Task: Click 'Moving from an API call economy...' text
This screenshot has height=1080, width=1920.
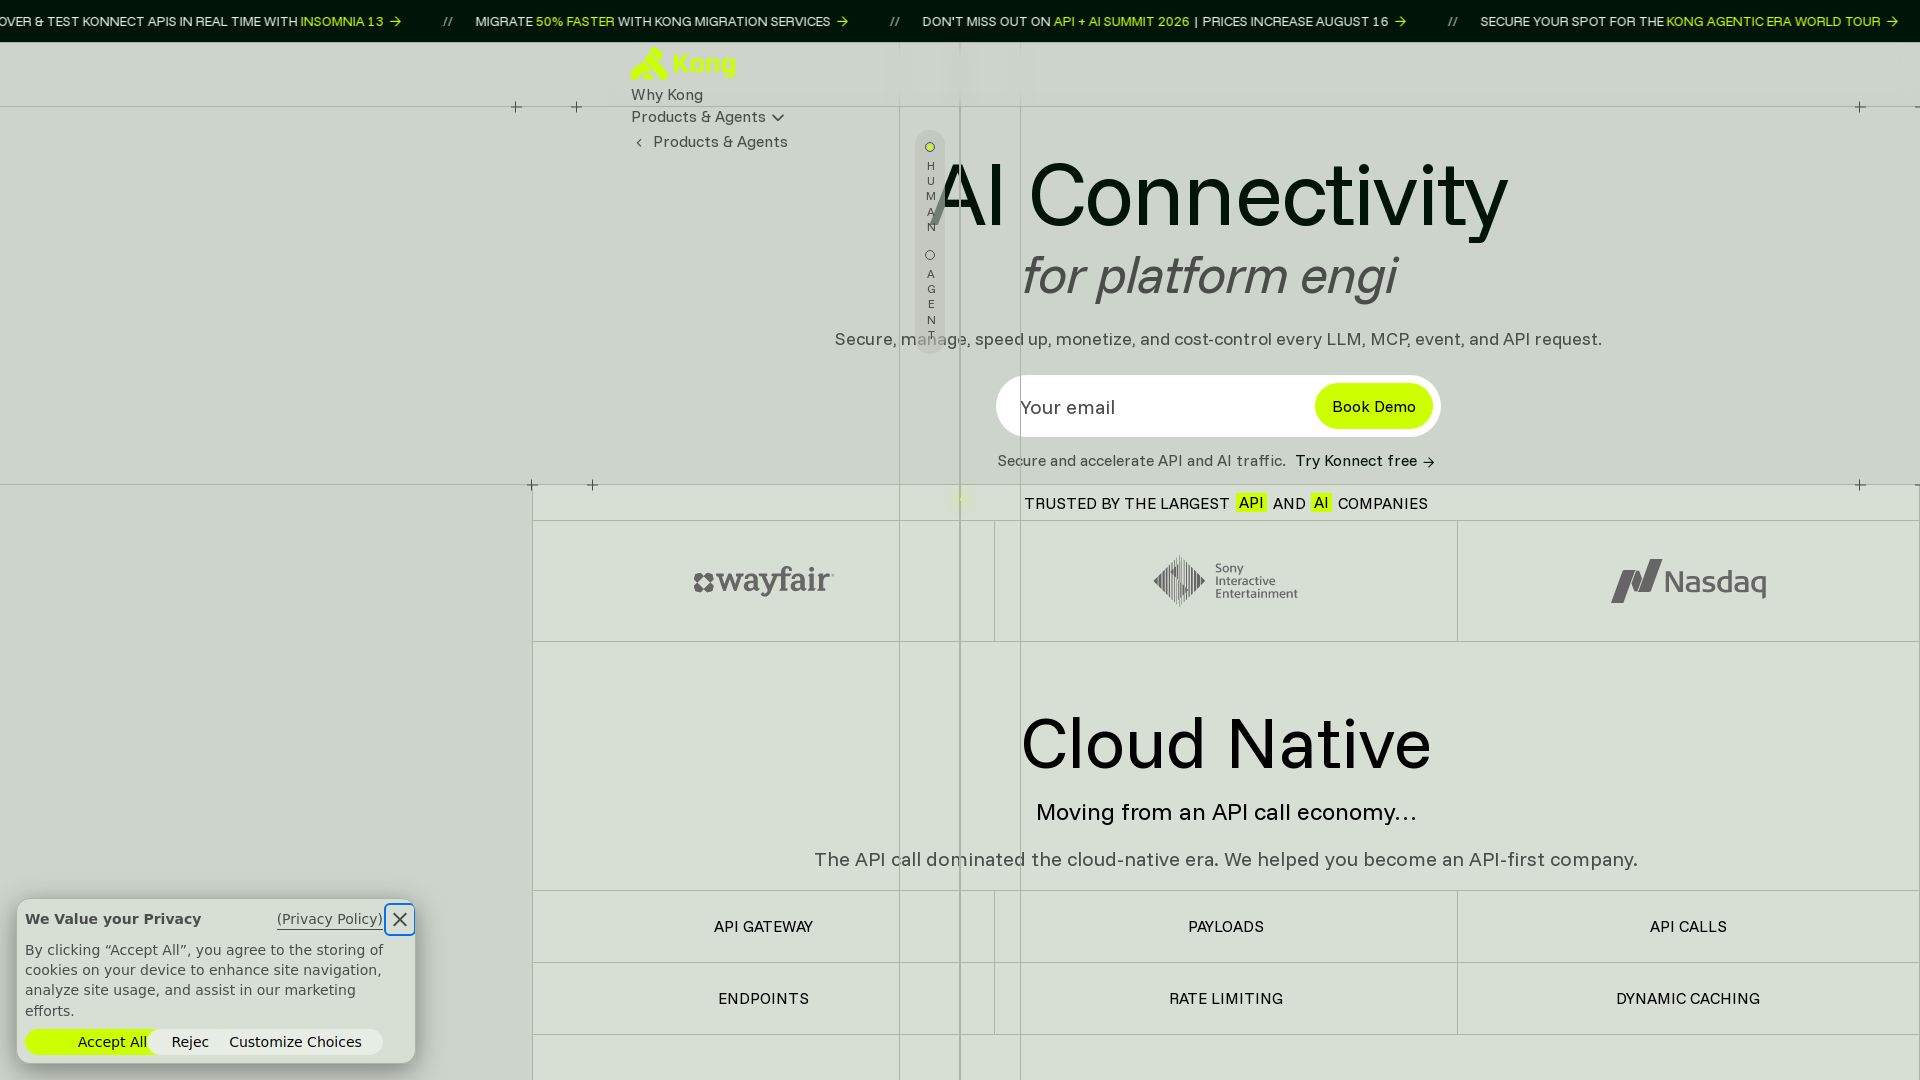Action: pyautogui.click(x=1226, y=812)
